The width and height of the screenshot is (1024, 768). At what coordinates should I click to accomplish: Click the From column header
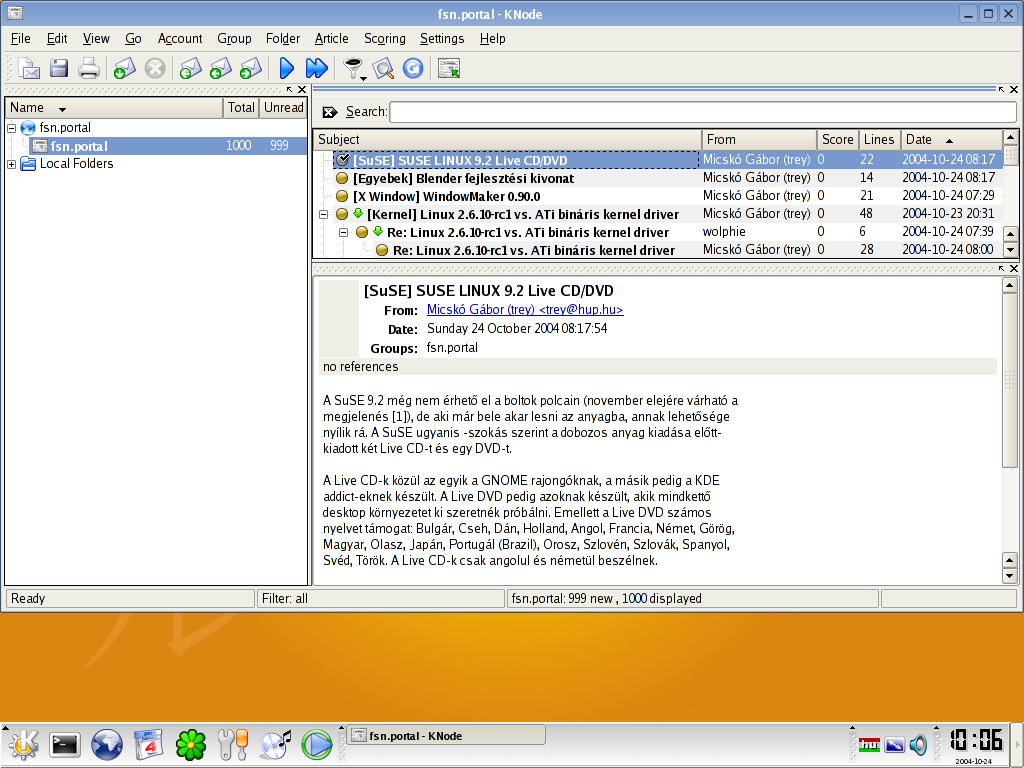click(x=759, y=140)
